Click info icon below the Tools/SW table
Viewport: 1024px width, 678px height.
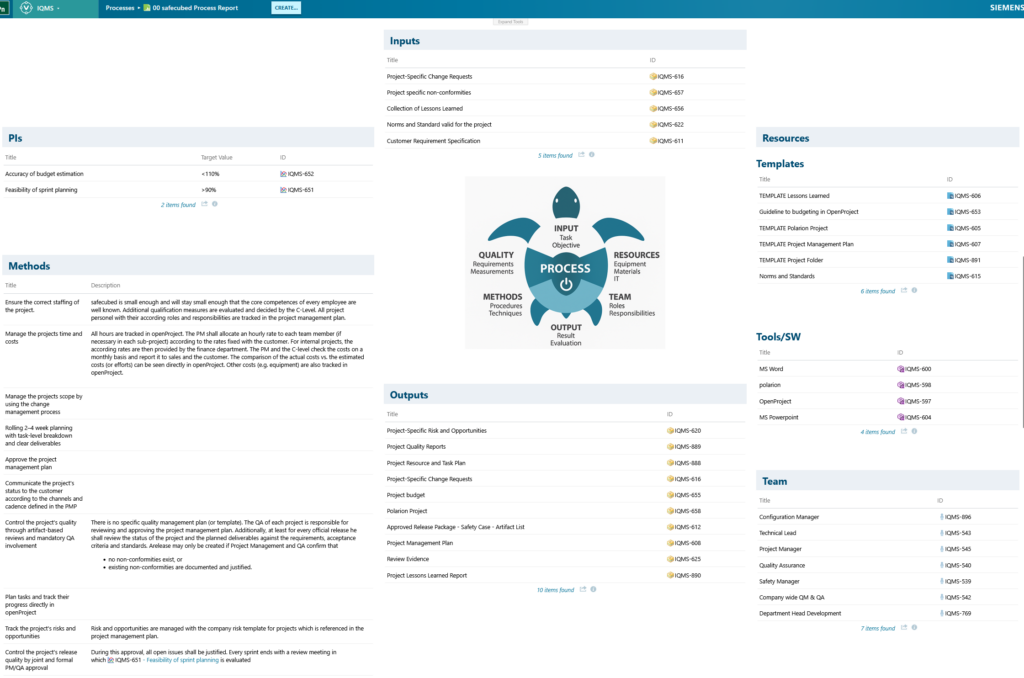[914, 432]
